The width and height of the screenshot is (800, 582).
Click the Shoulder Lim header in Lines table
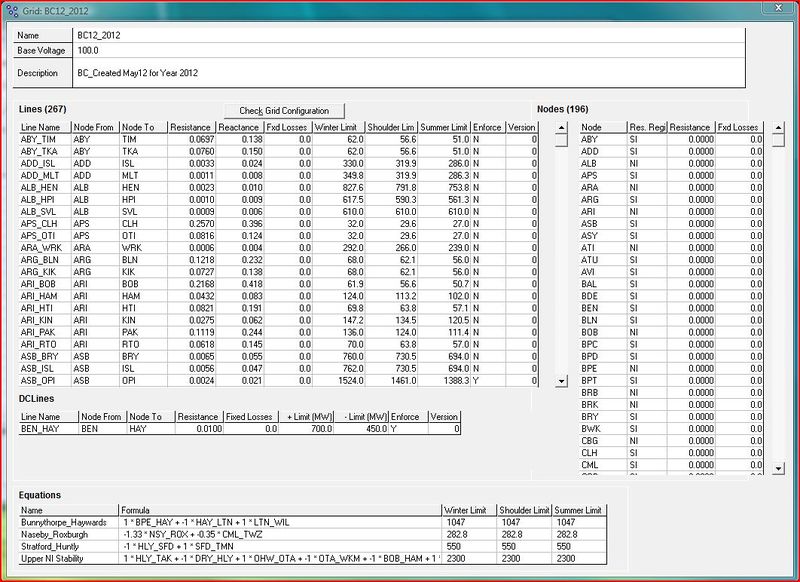[391, 128]
